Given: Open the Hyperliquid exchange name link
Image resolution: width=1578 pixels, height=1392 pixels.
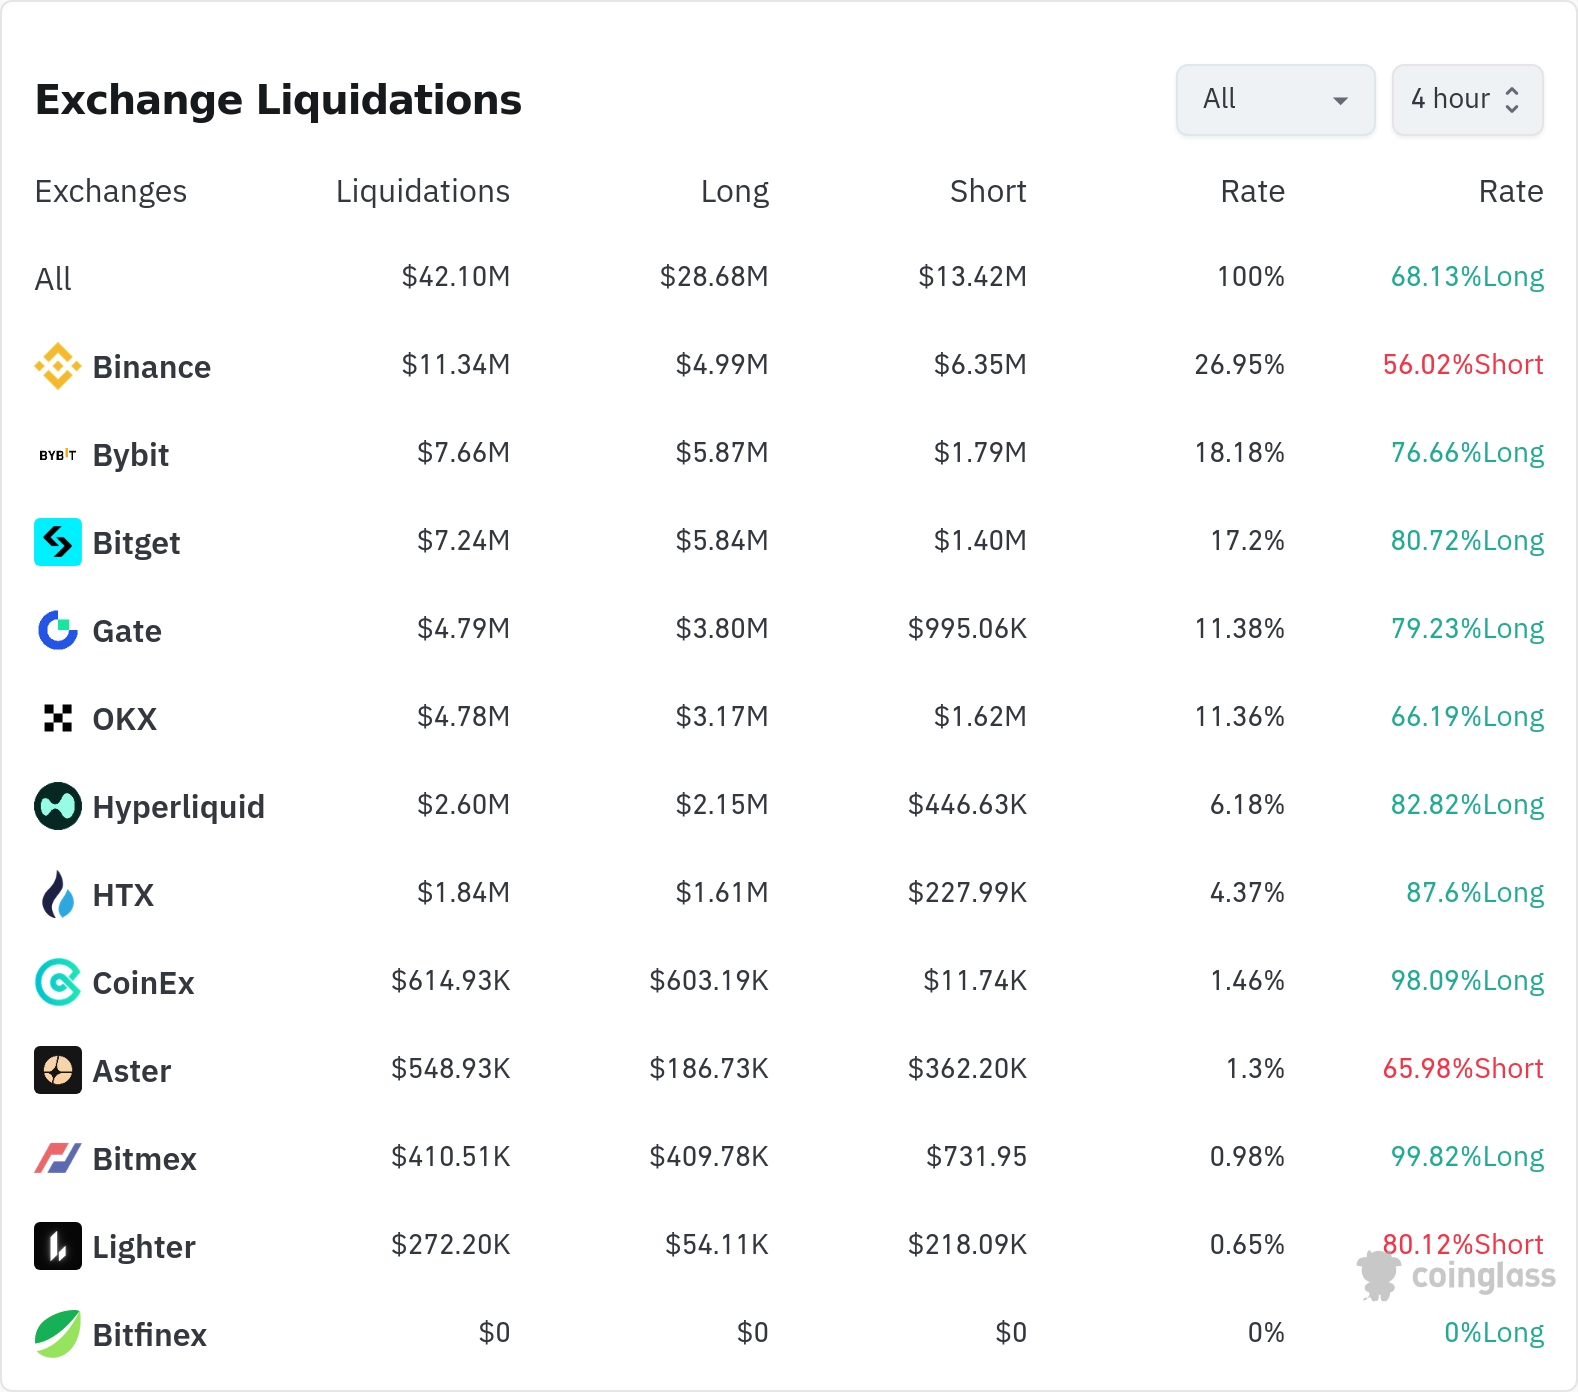Looking at the screenshot, I should (x=178, y=807).
